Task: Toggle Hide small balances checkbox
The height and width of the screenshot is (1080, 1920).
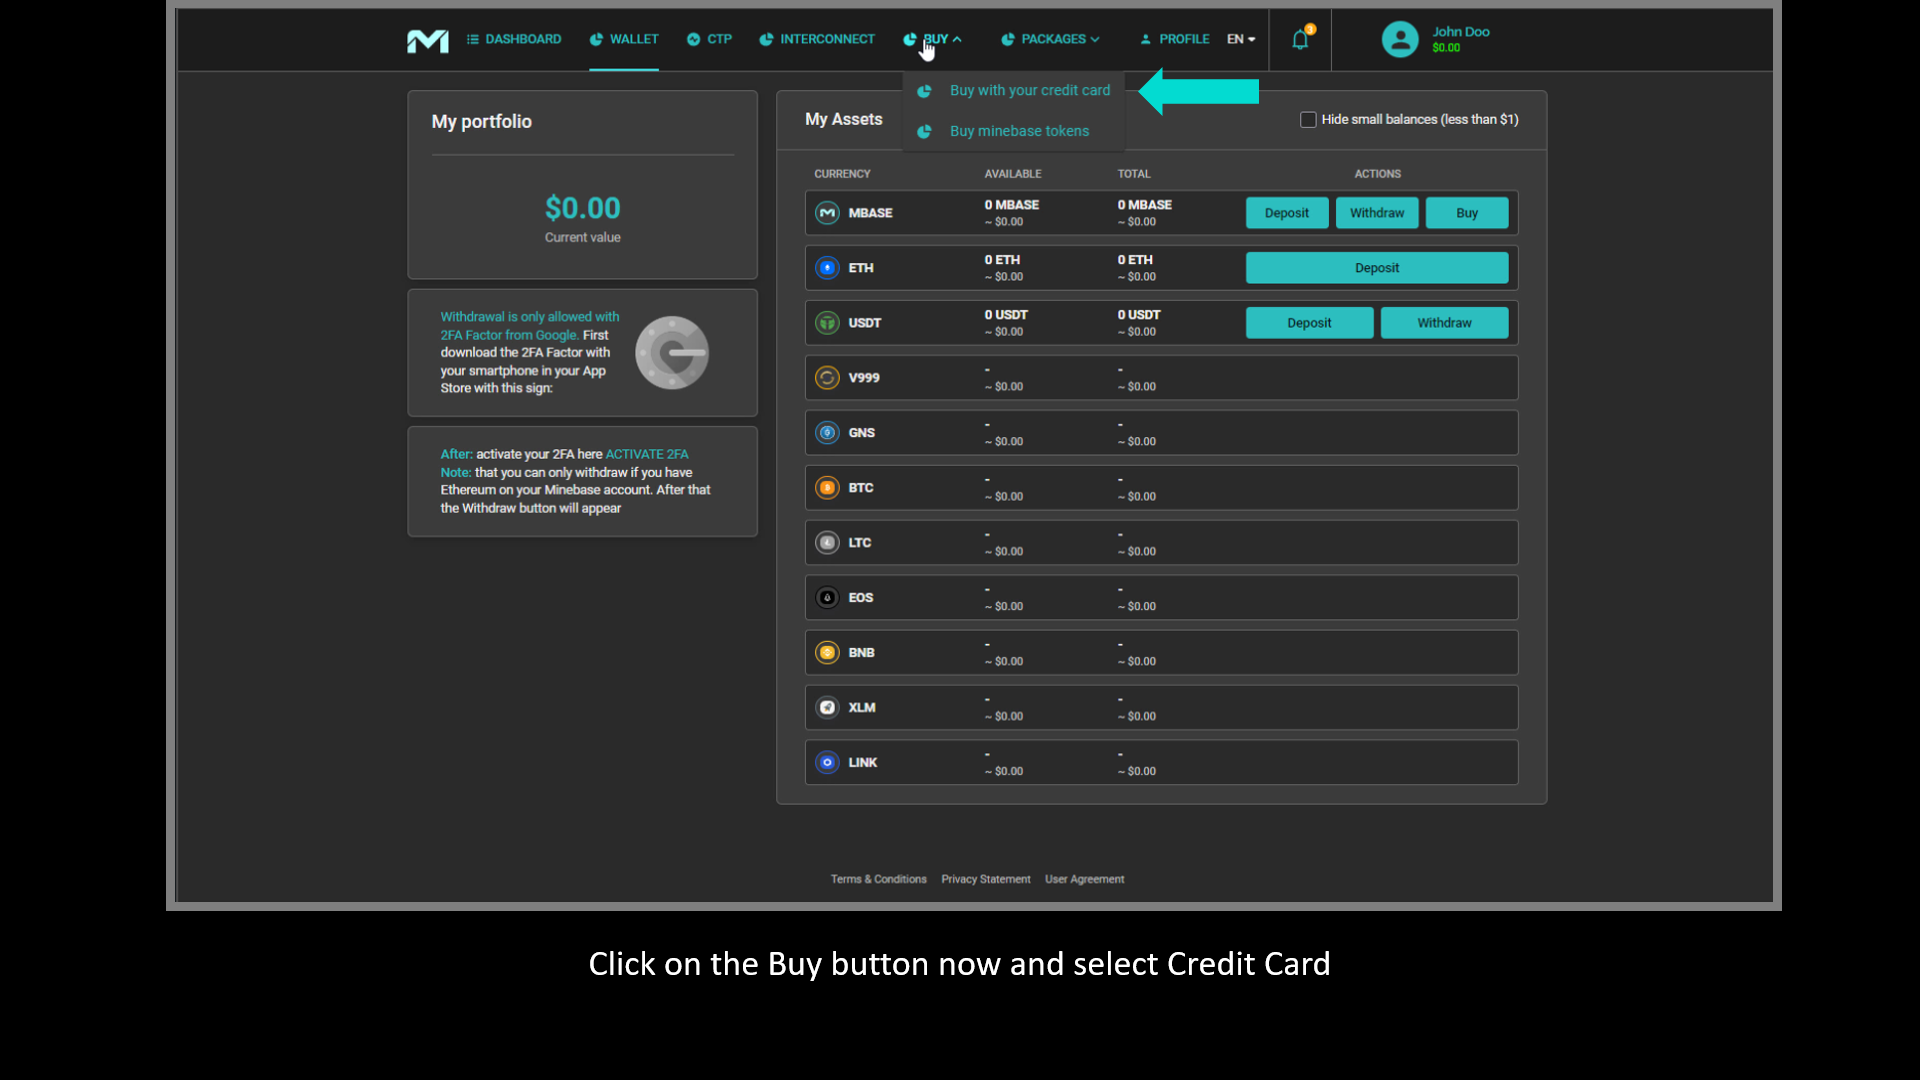Action: 1308,120
